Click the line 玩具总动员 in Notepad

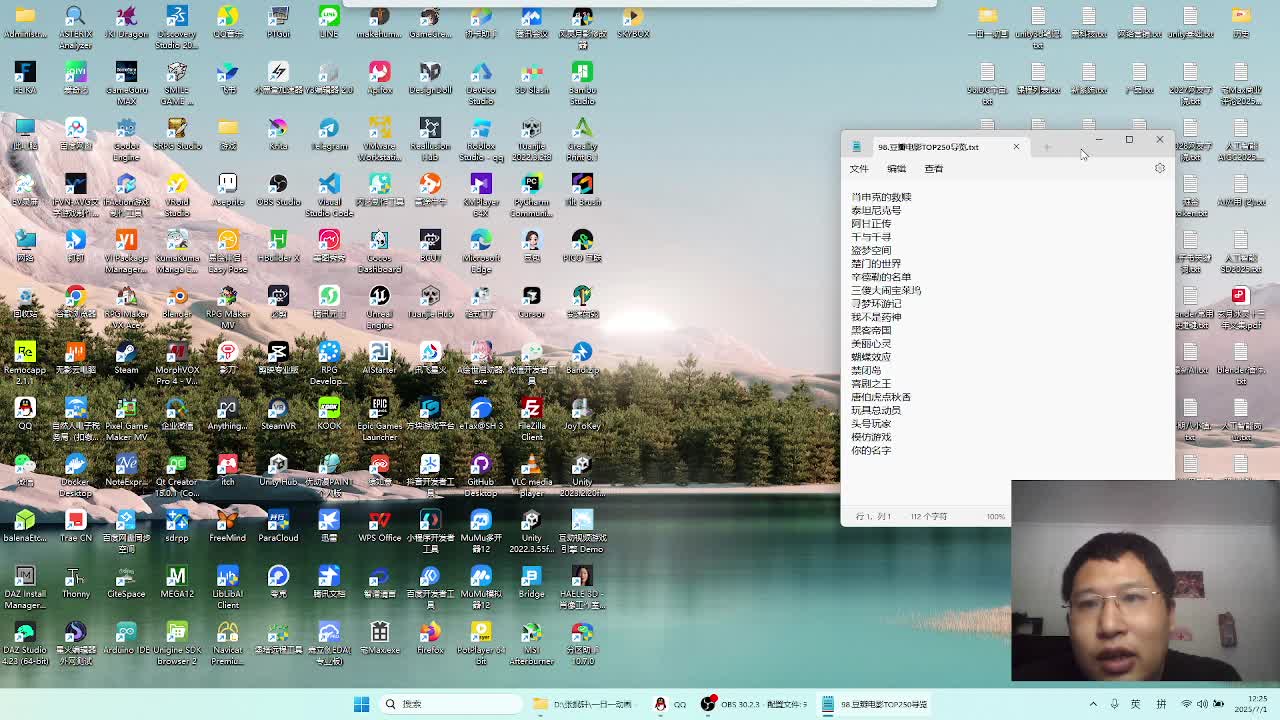(x=876, y=410)
